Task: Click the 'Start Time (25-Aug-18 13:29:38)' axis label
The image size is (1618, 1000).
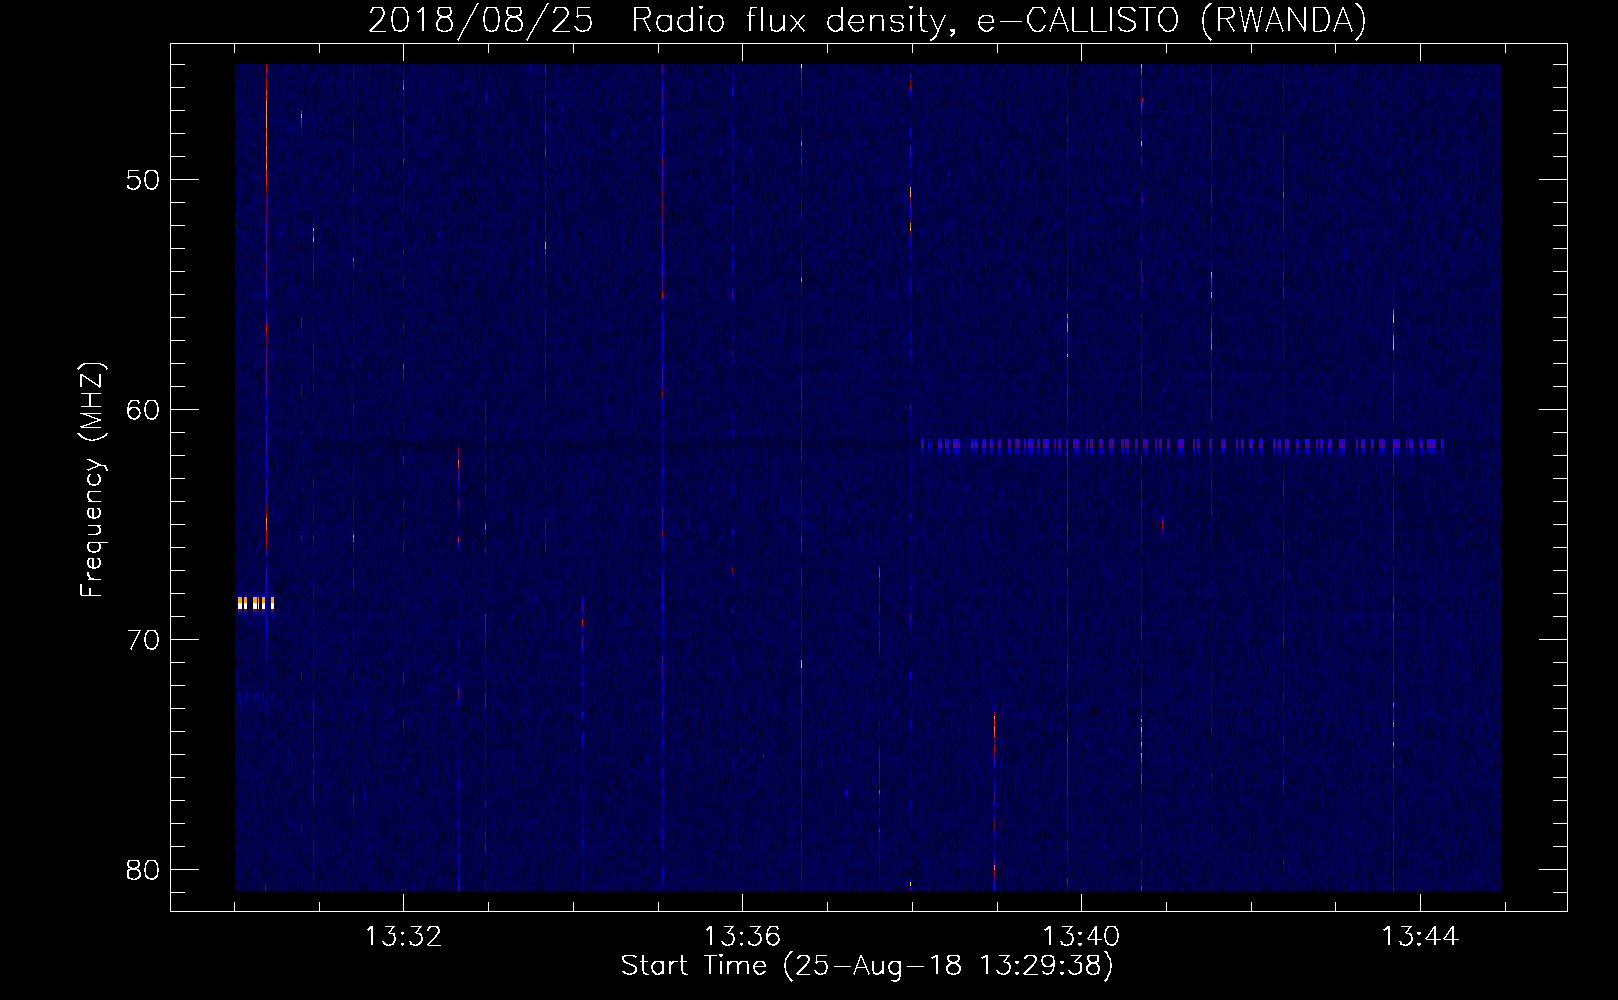Action: (867, 966)
